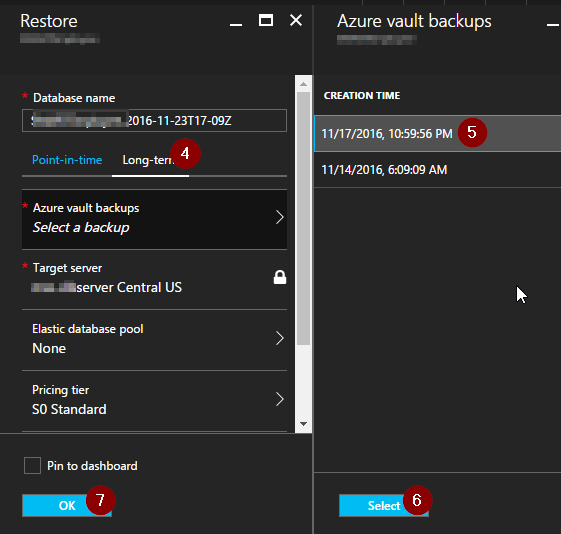Expand the Pricing tier option
This screenshot has width=561, height=534.
[x=154, y=400]
